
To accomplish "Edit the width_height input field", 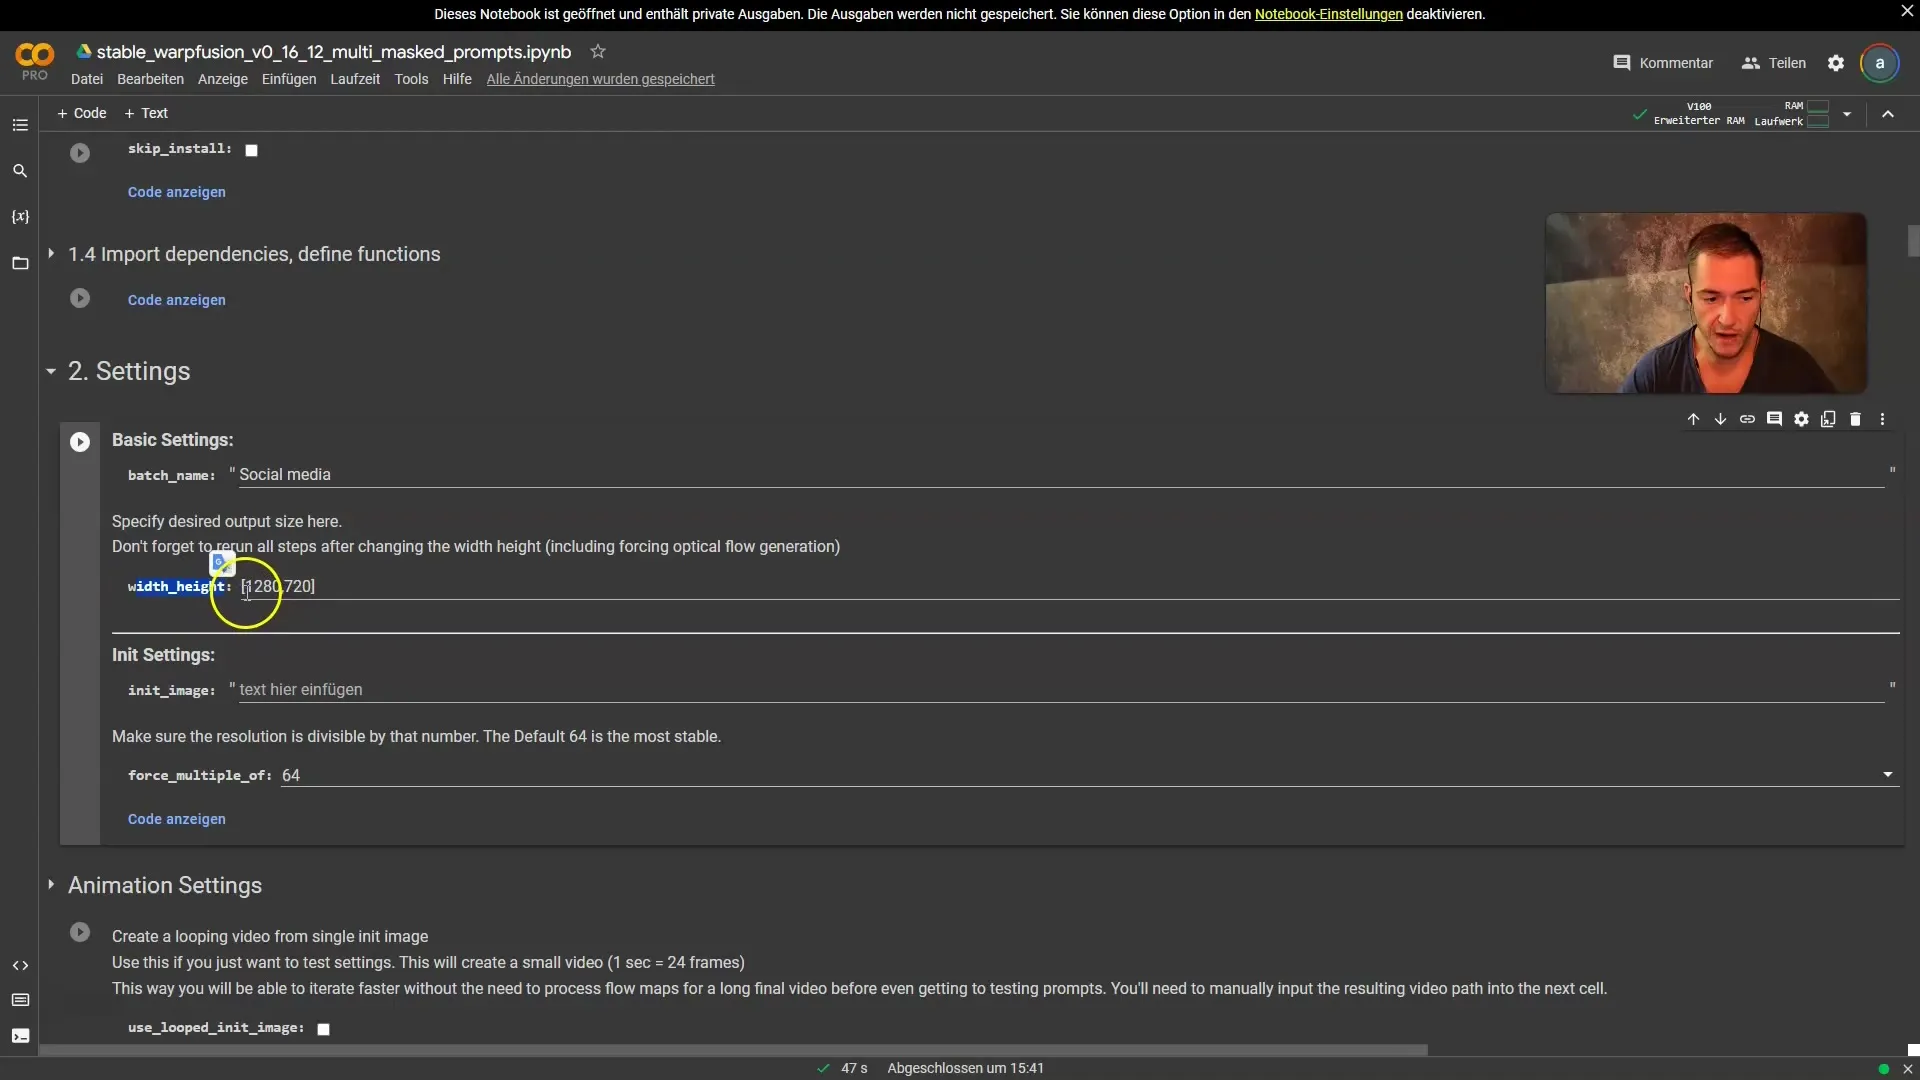I will (277, 587).
